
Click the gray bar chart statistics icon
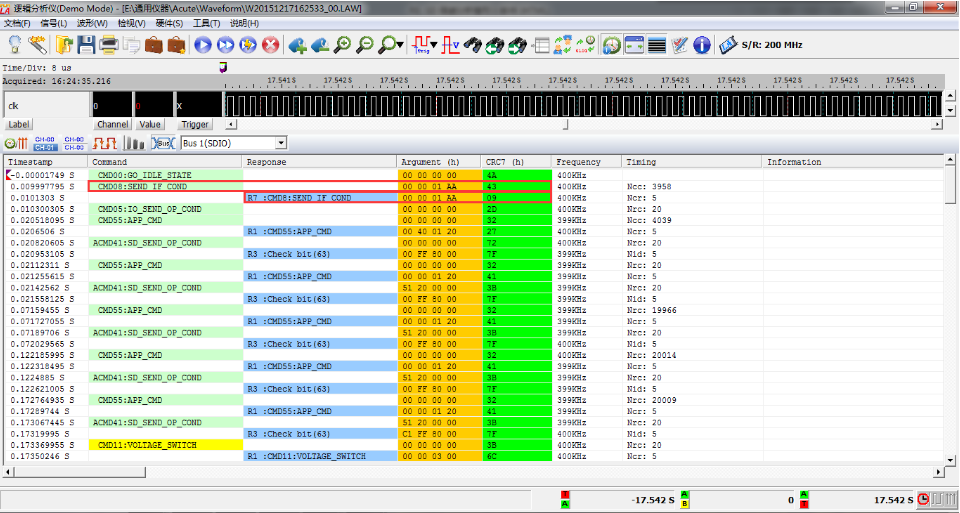(134, 143)
